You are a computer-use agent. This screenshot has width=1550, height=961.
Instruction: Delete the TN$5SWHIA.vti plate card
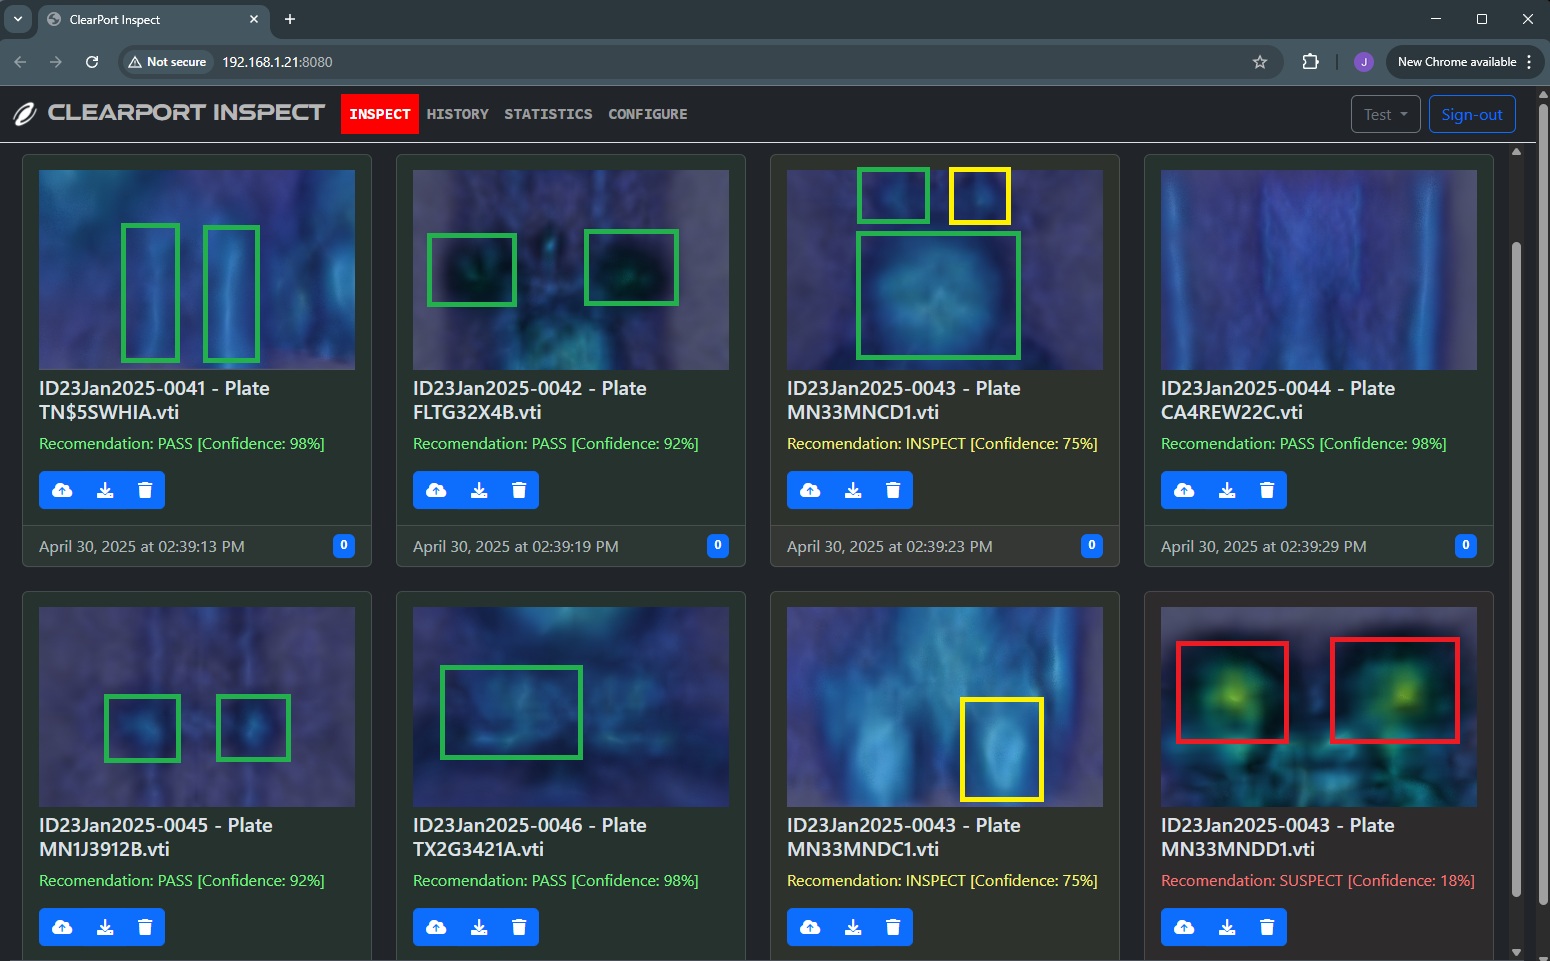(145, 490)
